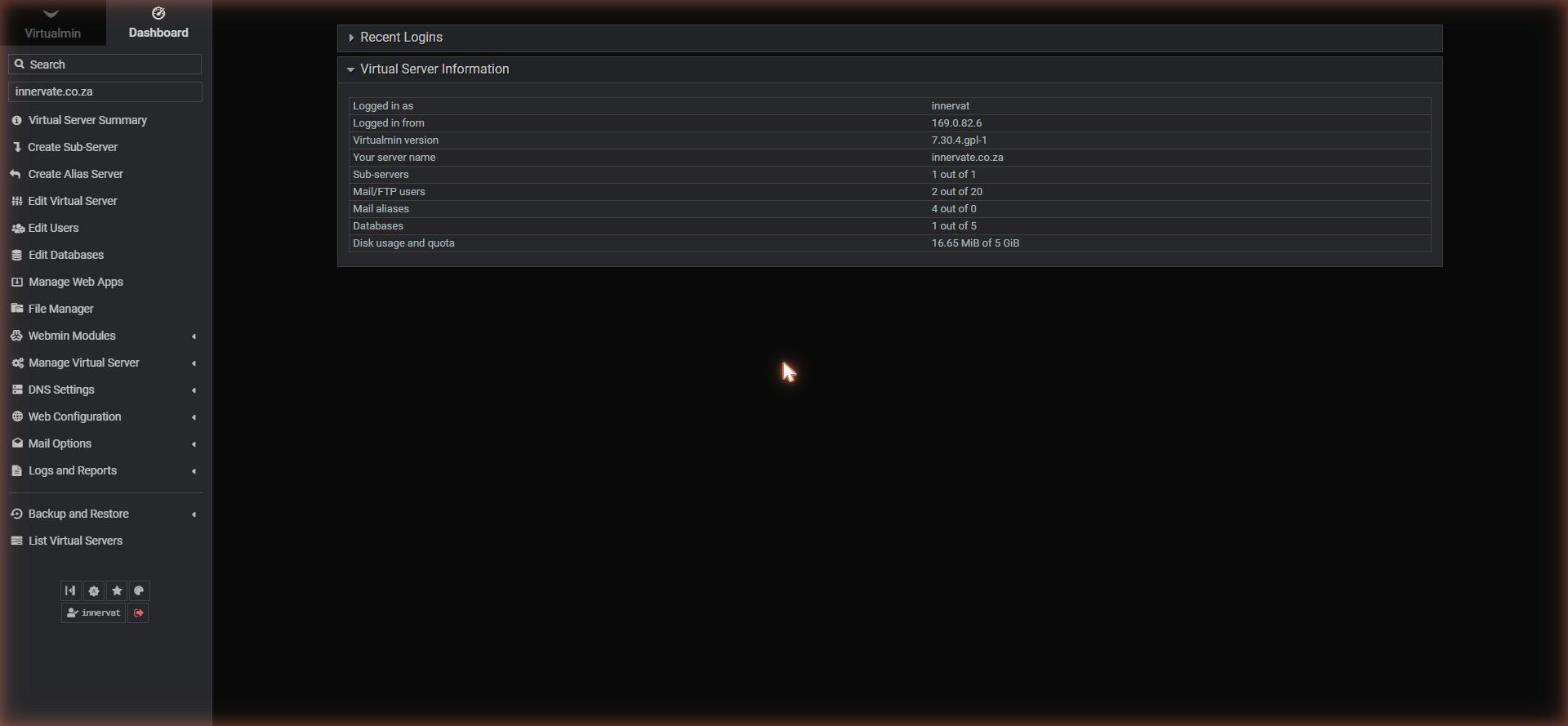Click the Edit Databases stack icon
This screenshot has height=726, width=1568.
click(x=16, y=255)
